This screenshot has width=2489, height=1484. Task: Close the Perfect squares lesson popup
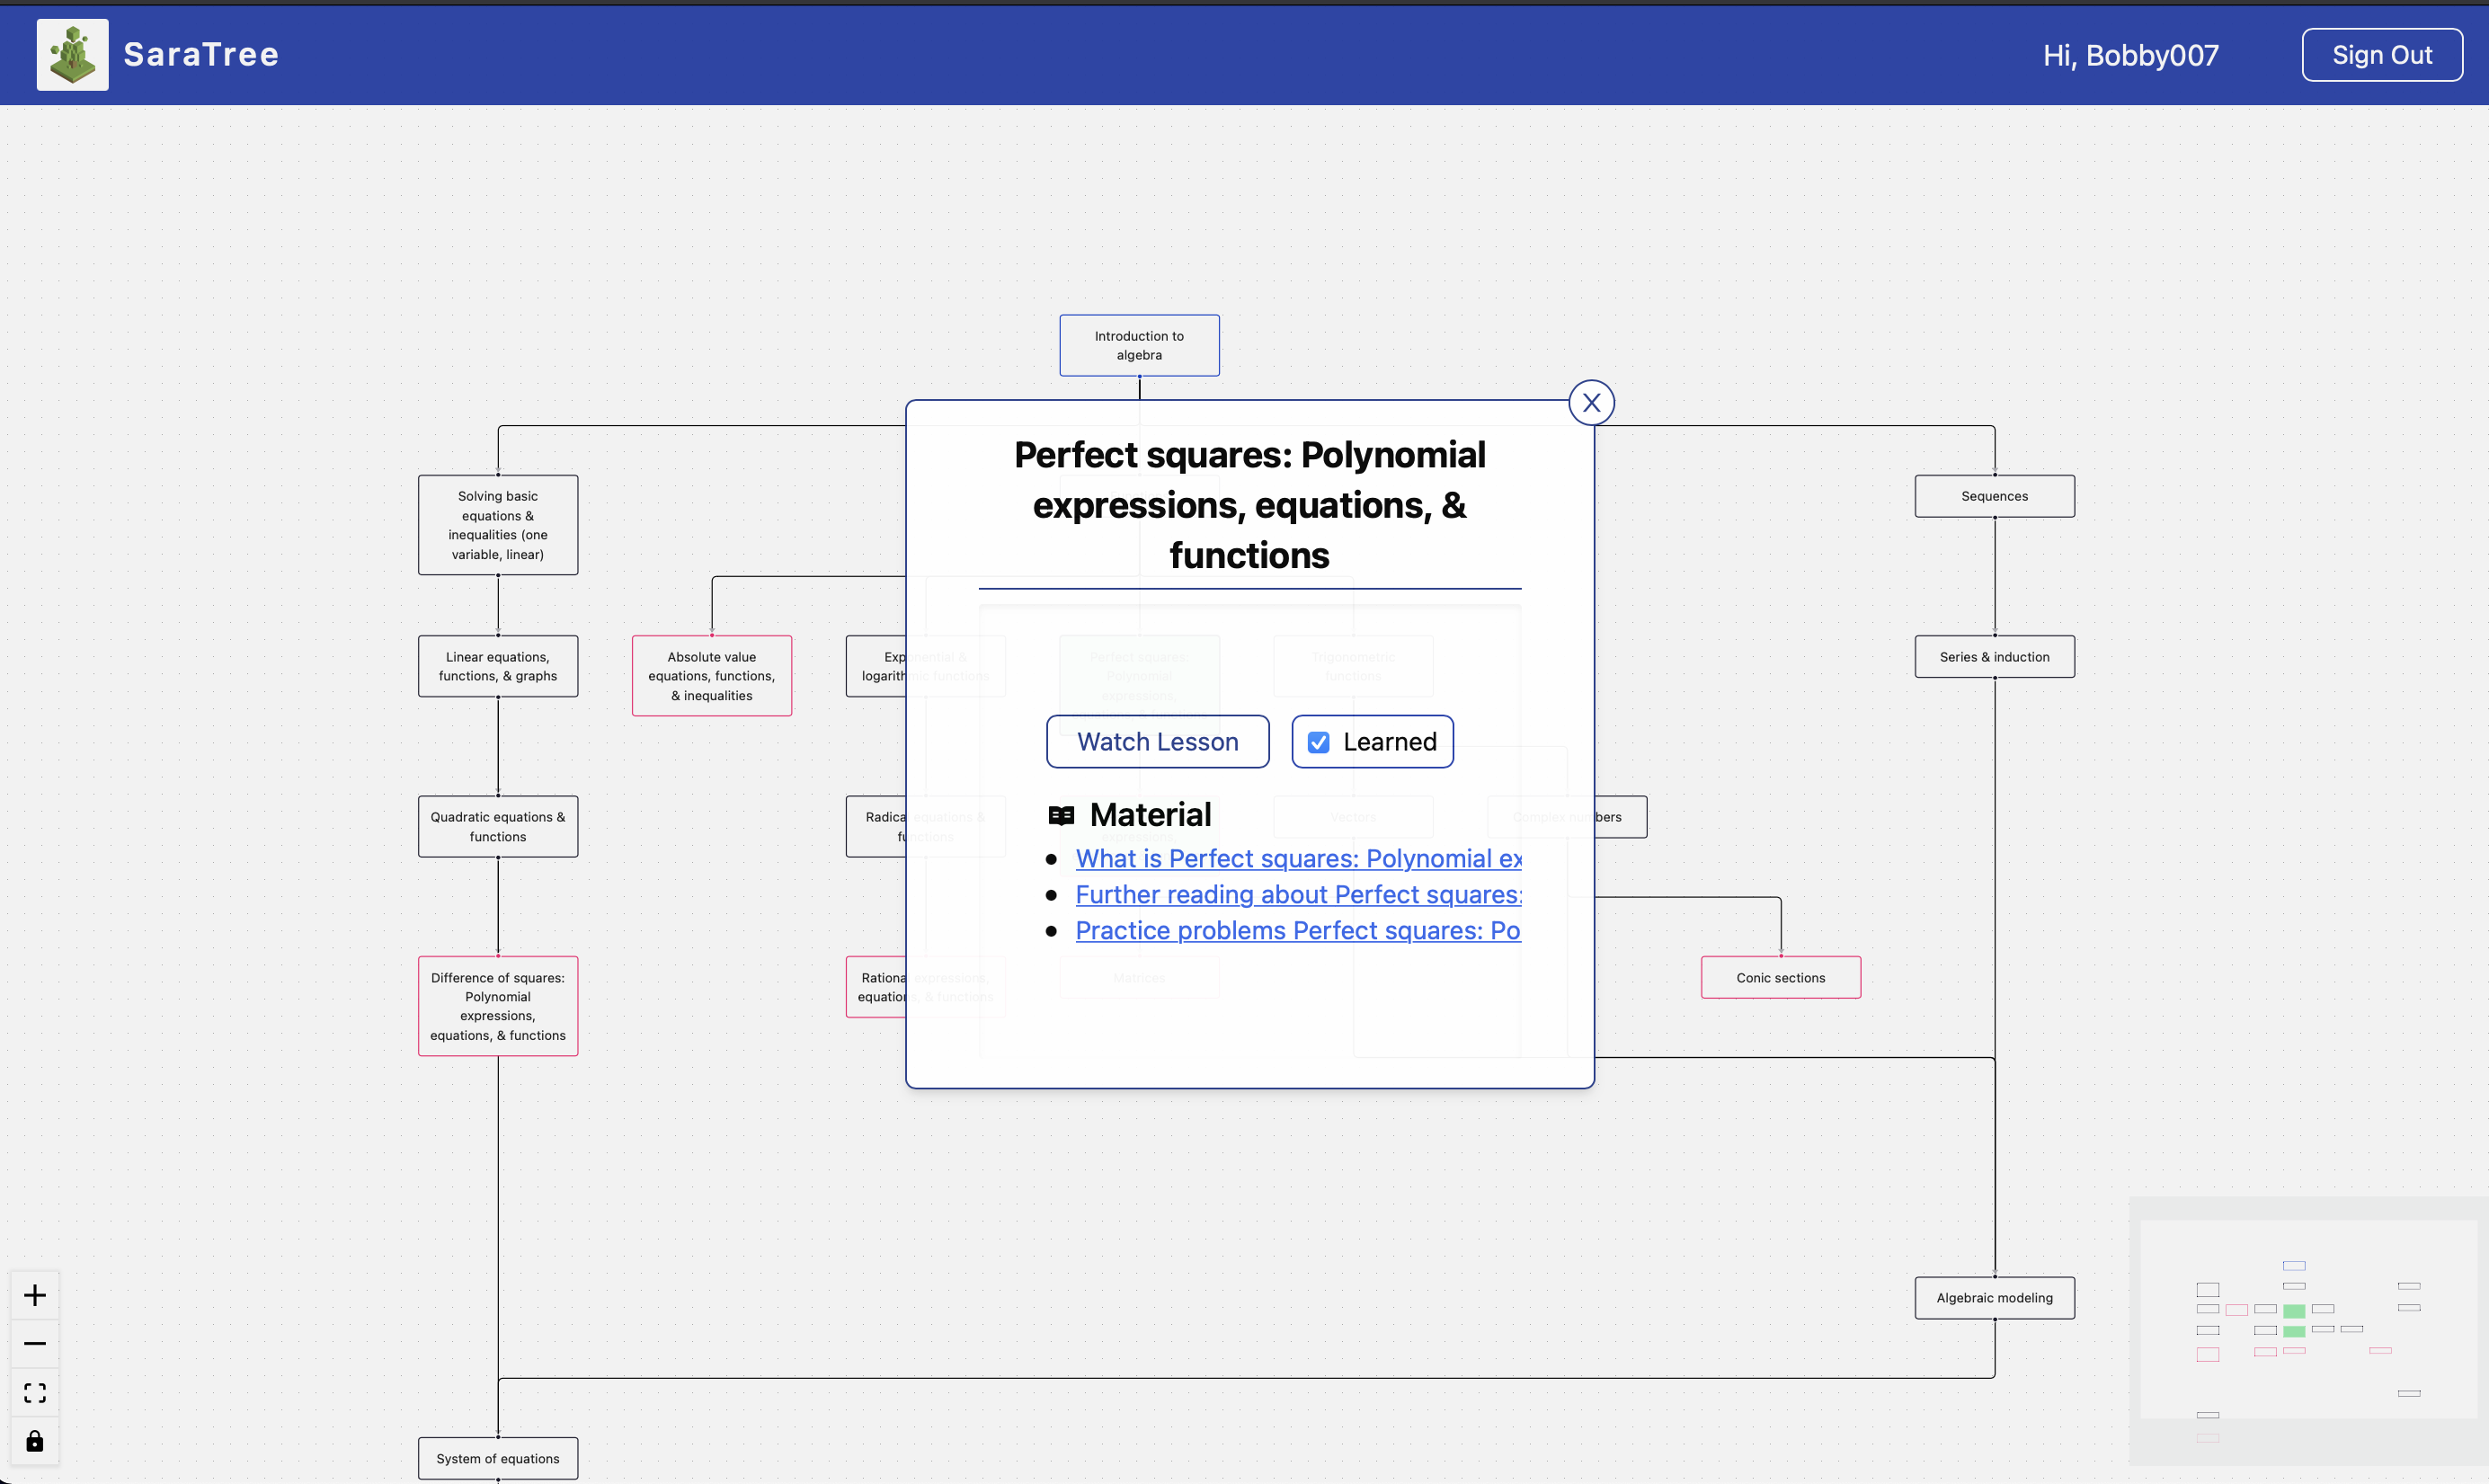click(1591, 403)
